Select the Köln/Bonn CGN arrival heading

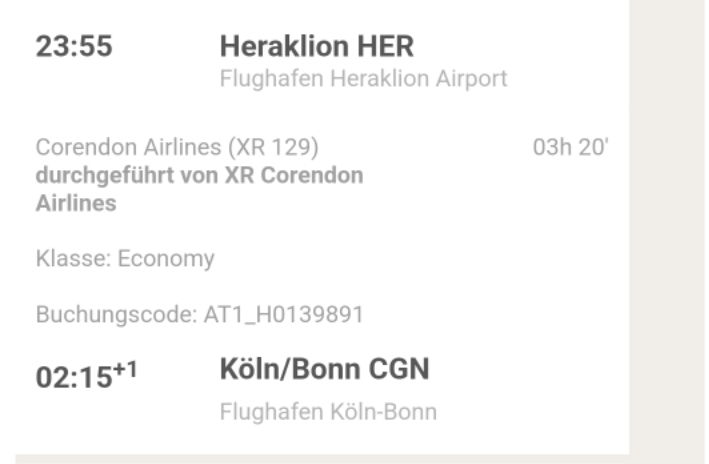point(324,369)
